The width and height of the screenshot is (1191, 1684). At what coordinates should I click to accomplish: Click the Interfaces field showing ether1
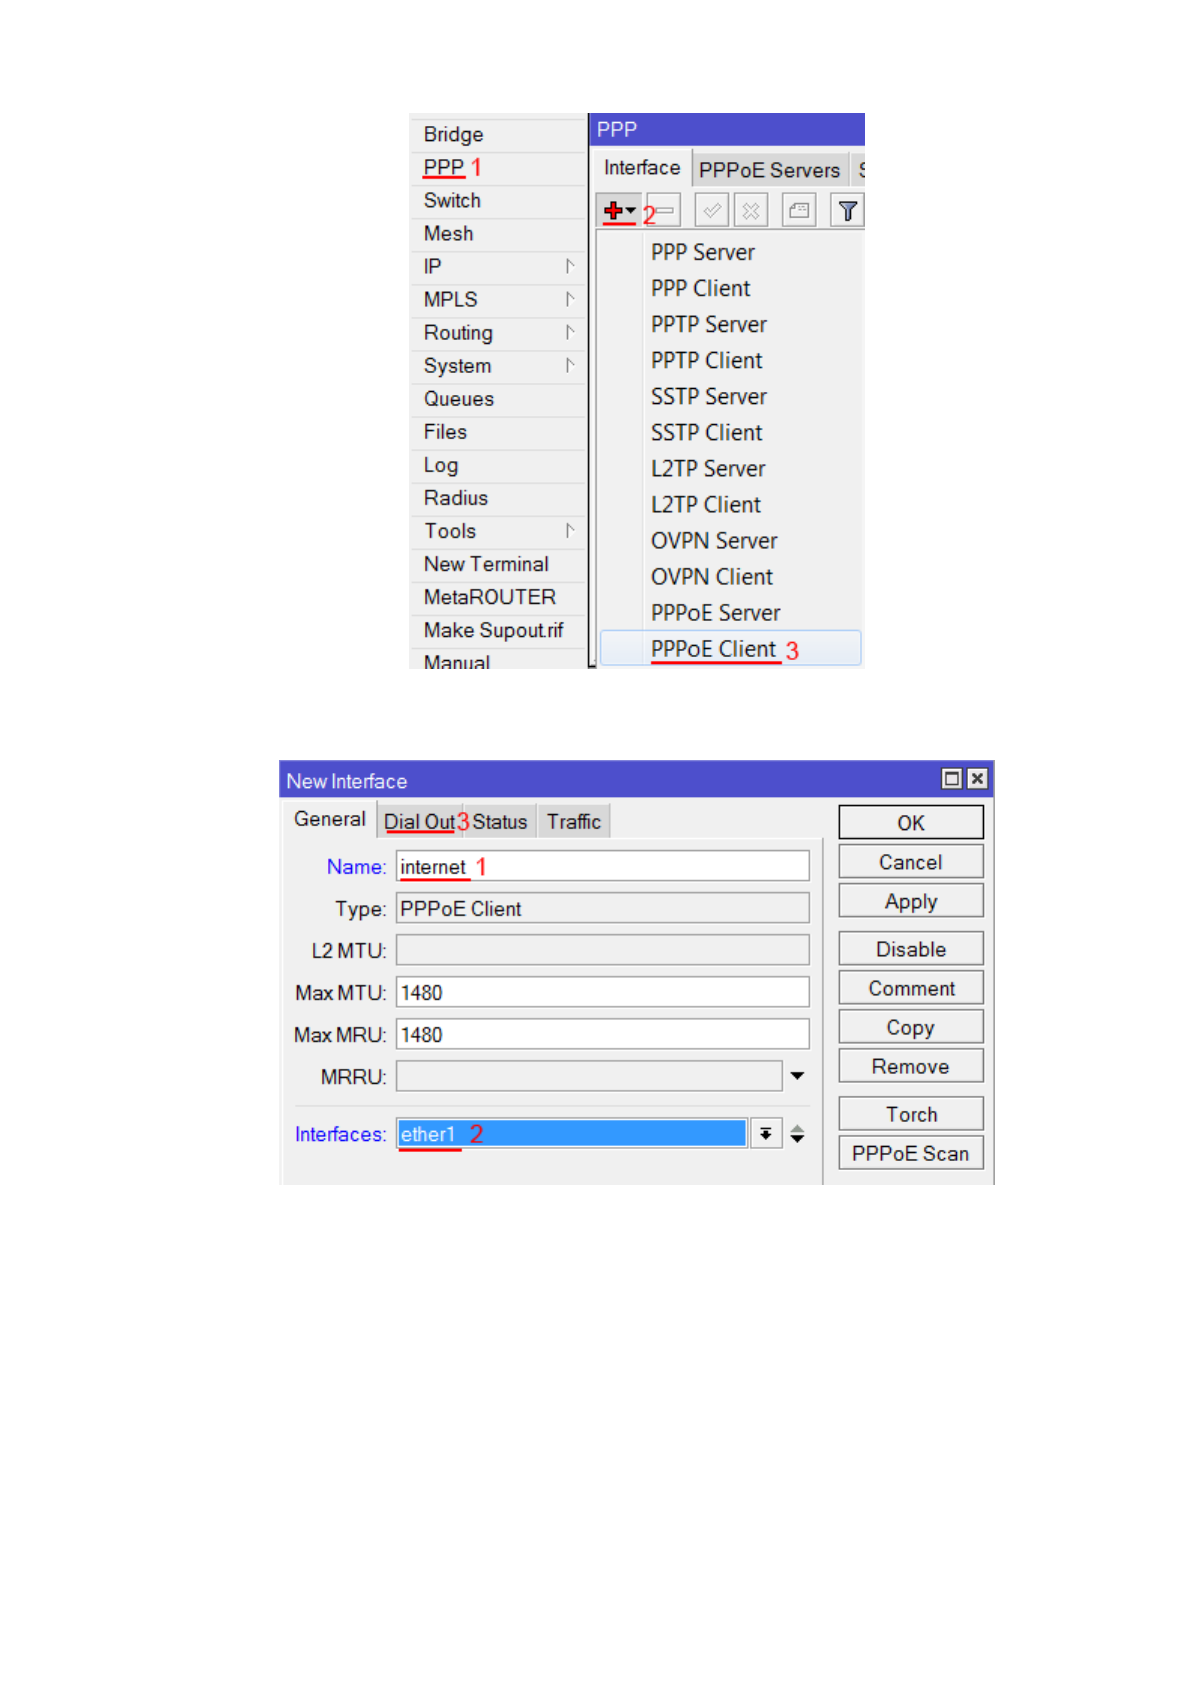[572, 1133]
